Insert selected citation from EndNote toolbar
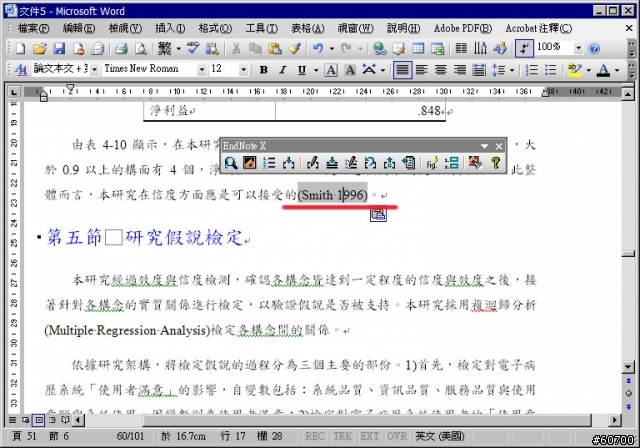The image size is (640, 448). 289,163
